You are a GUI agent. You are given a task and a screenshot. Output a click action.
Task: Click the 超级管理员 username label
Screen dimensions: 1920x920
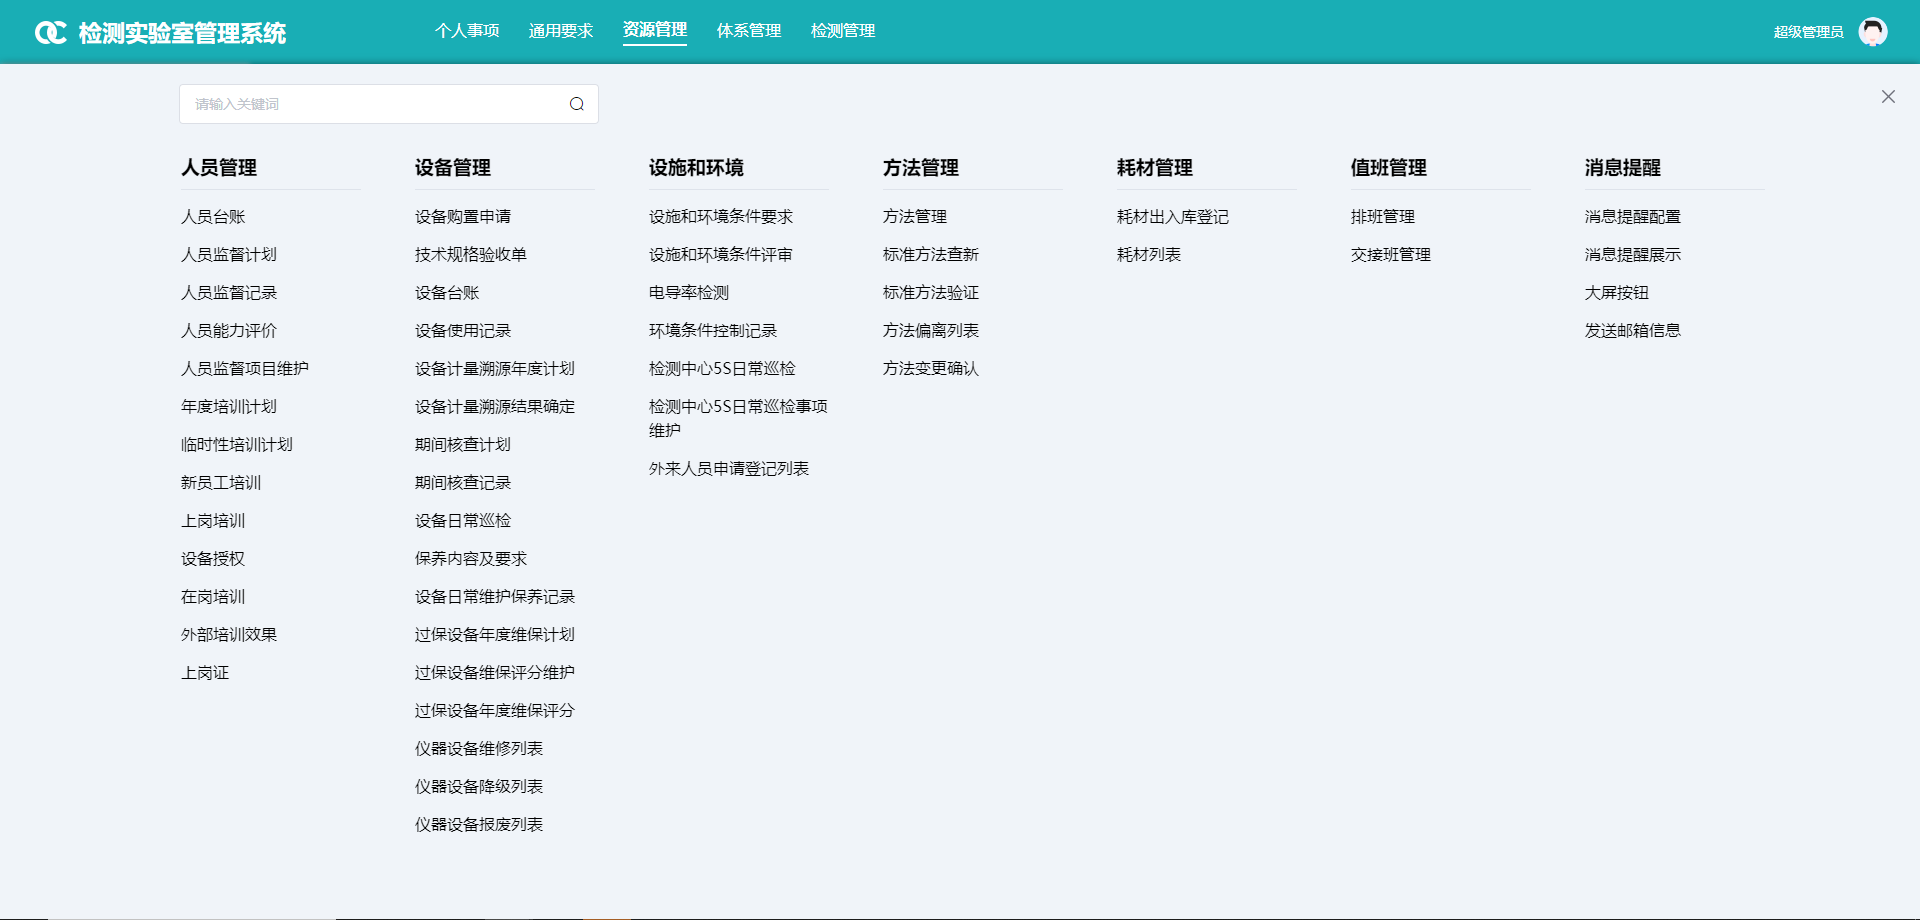click(1808, 32)
